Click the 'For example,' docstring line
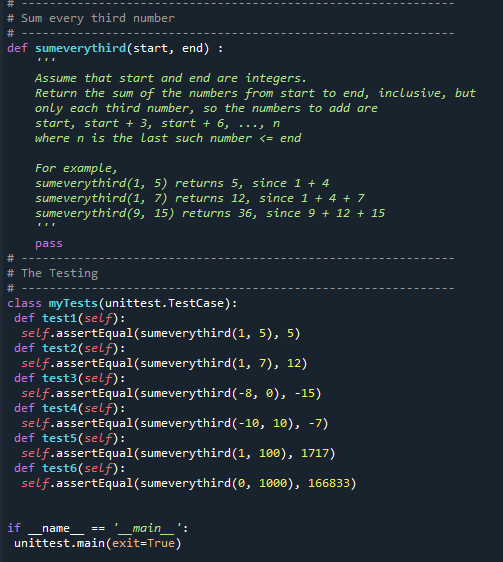The width and height of the screenshot is (503, 562). pos(76,168)
